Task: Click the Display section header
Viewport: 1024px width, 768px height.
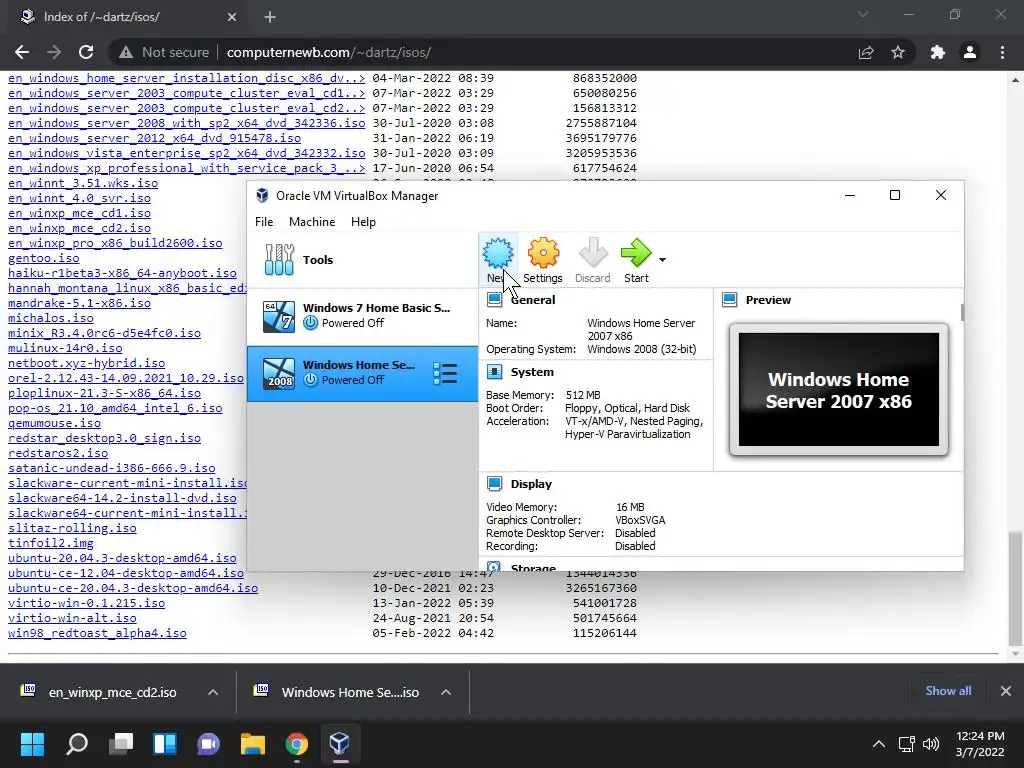Action: coord(531,485)
